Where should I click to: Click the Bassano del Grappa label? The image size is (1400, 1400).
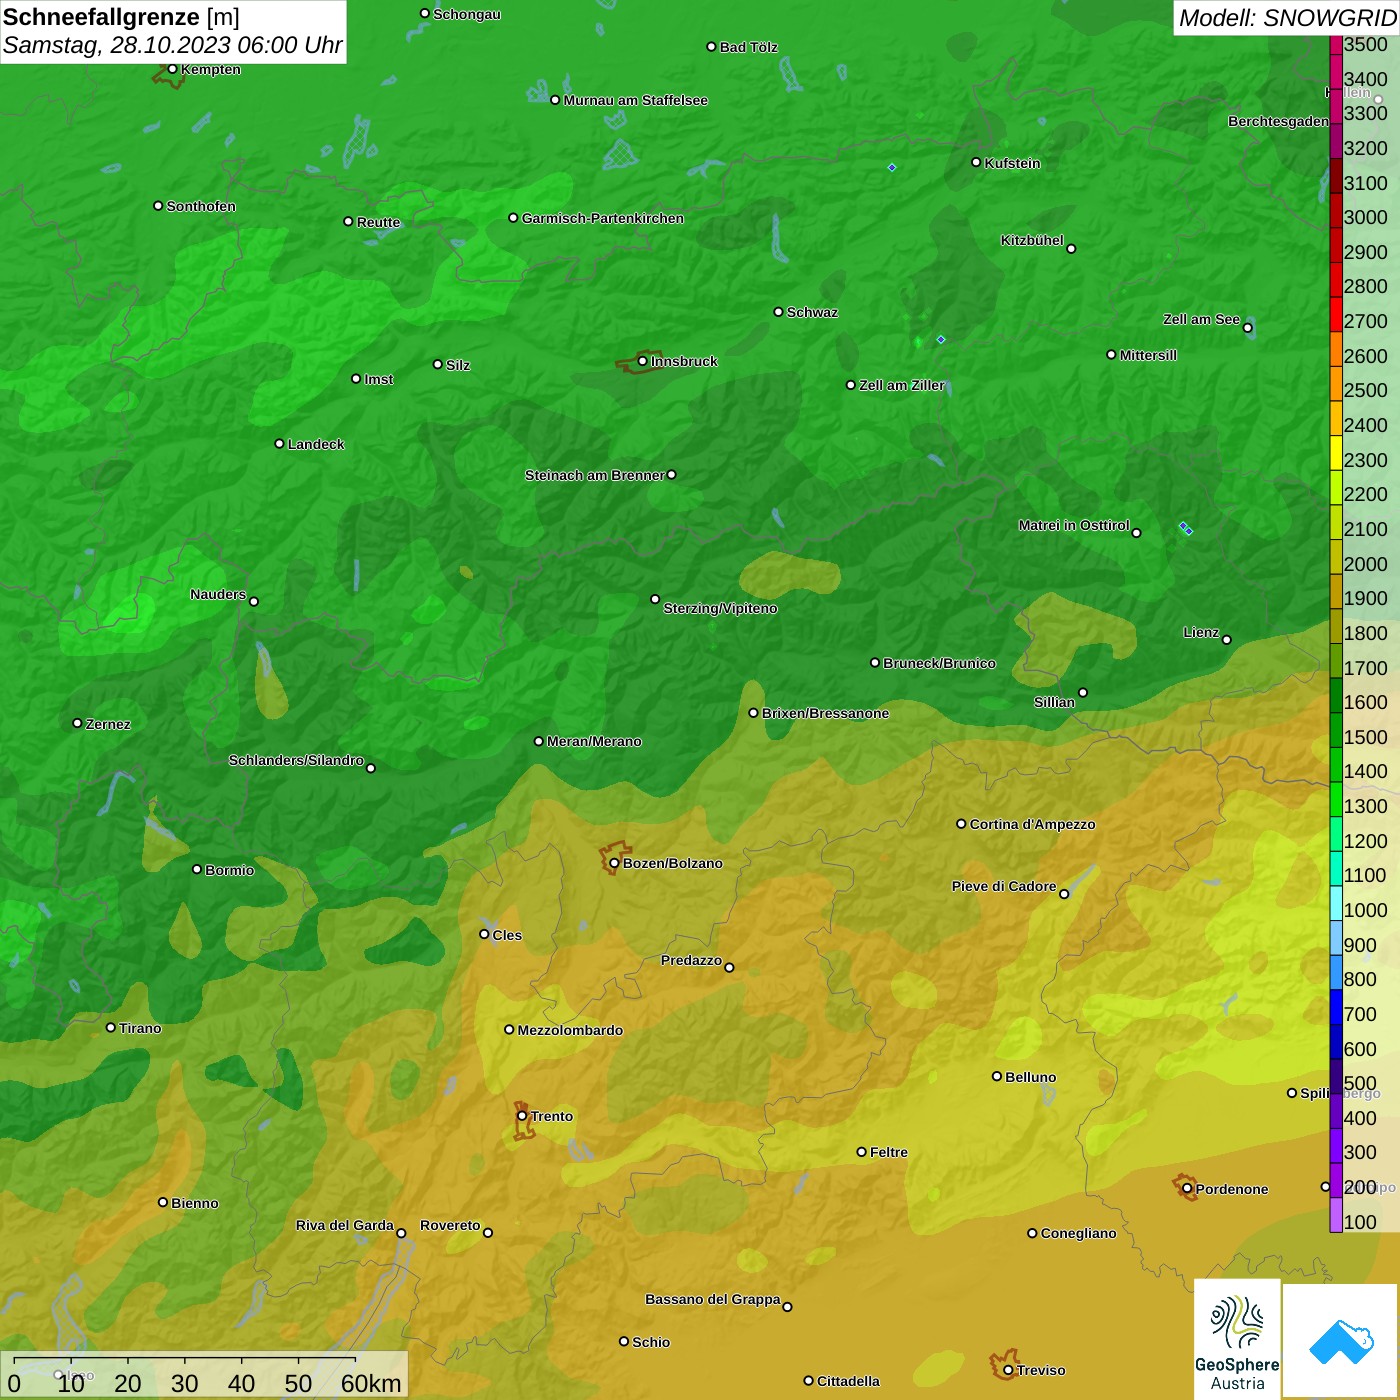713,1299
